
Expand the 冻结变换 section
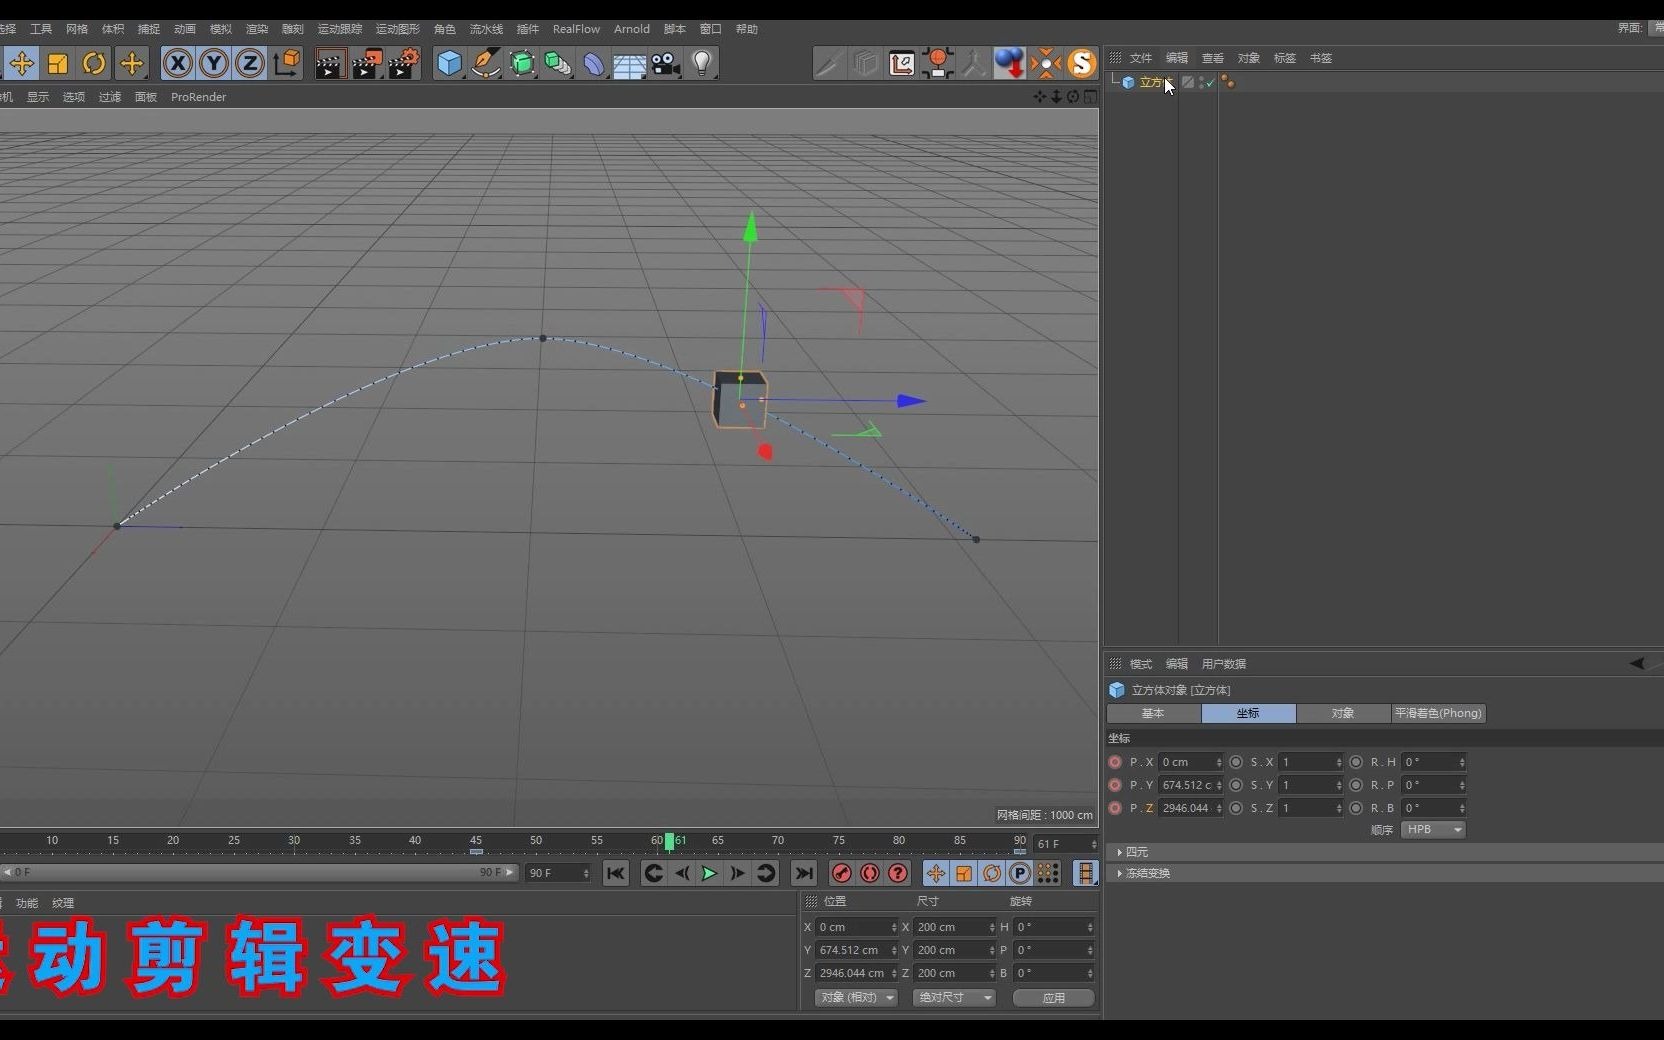pos(1147,873)
